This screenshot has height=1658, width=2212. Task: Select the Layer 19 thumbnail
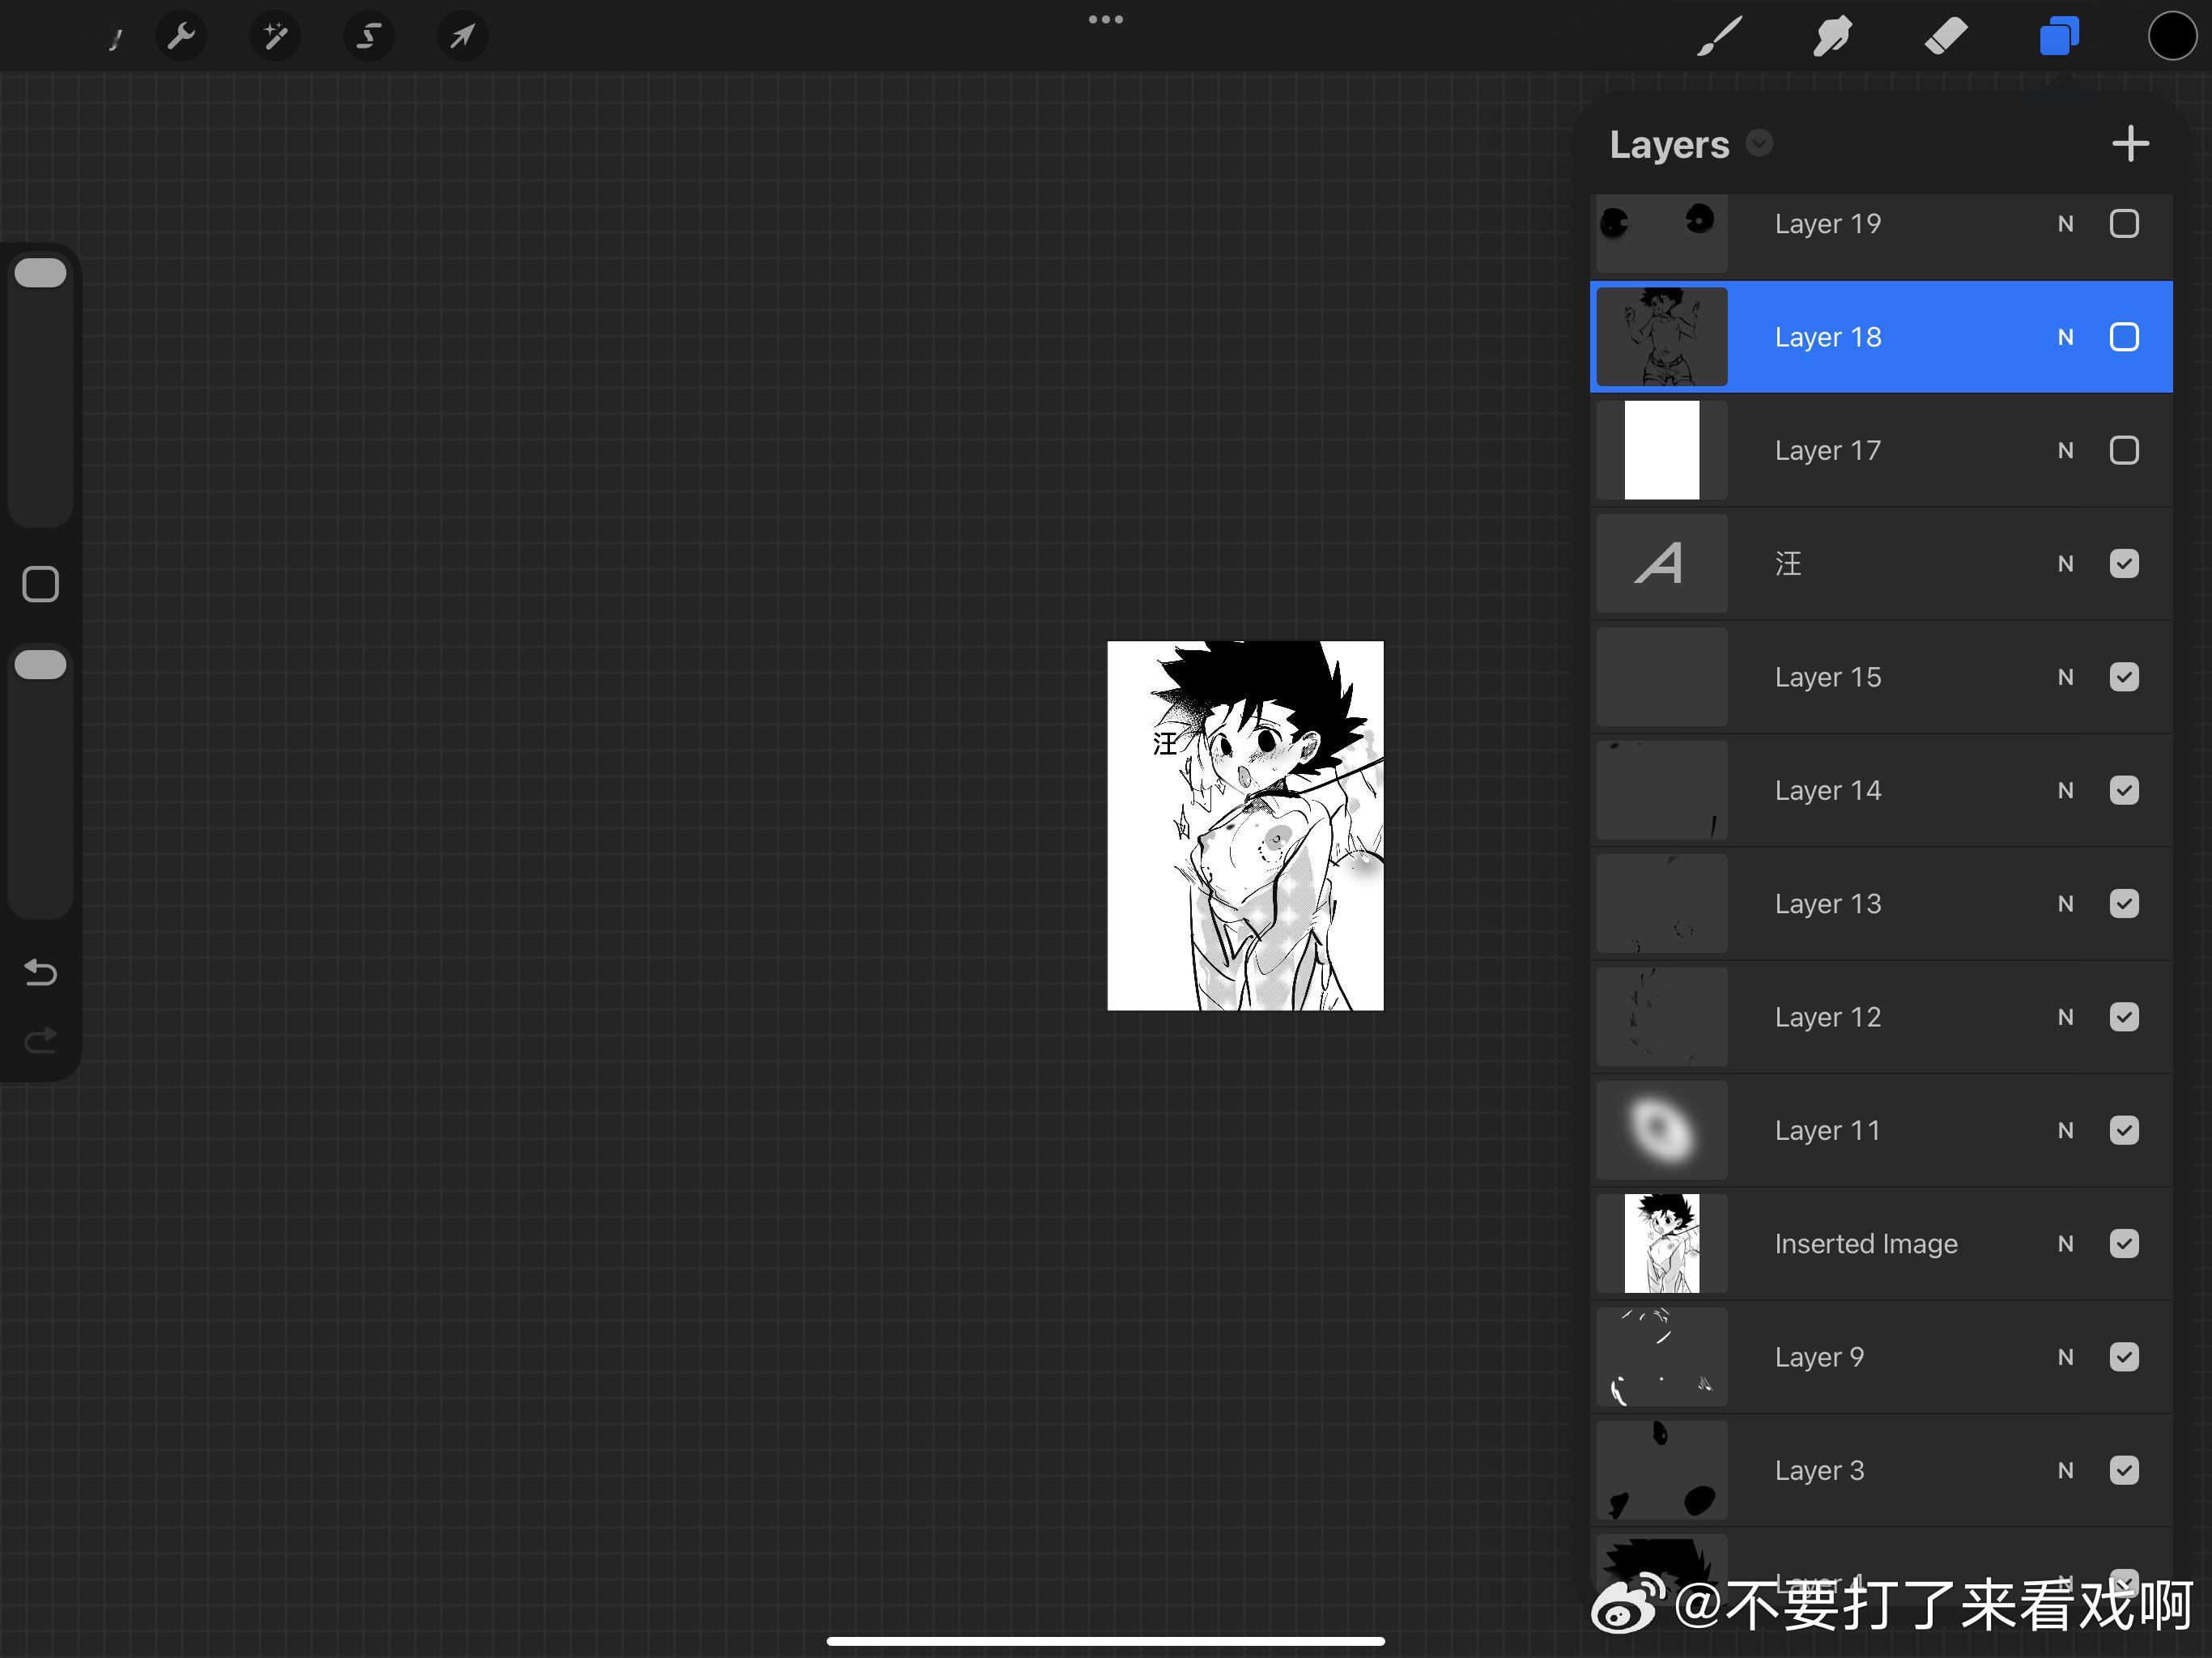(x=1661, y=233)
